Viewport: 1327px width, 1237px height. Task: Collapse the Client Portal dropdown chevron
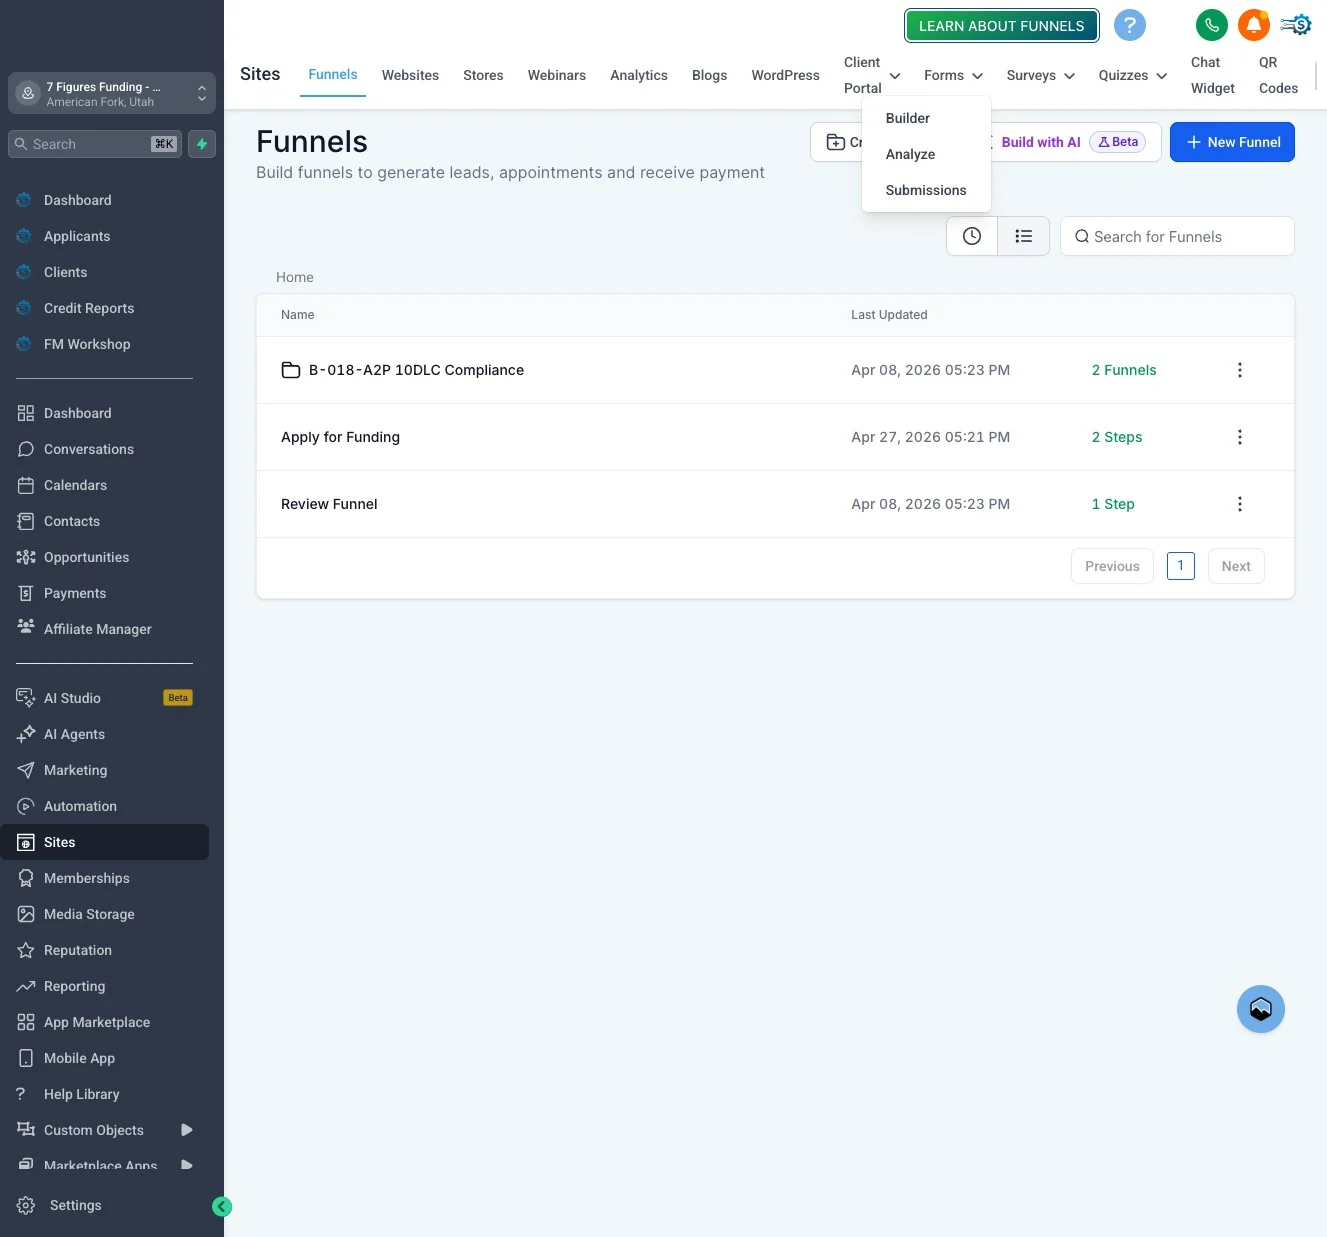(895, 76)
